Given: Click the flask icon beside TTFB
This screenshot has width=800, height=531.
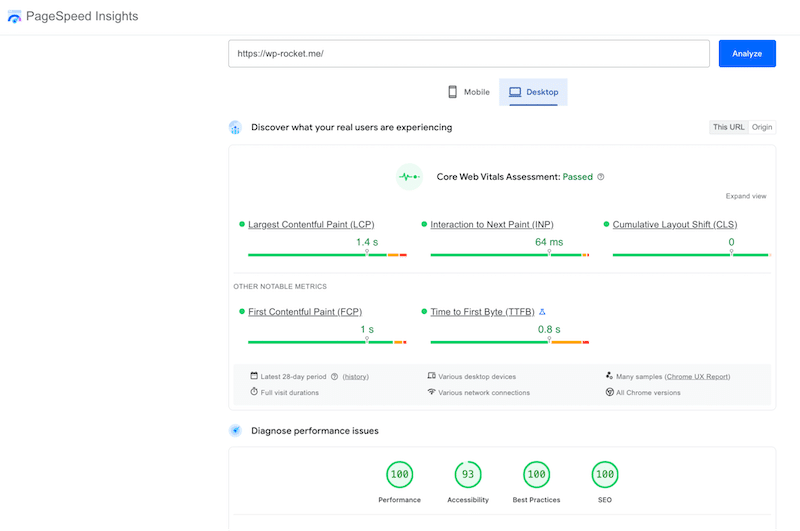Looking at the screenshot, I should point(542,312).
